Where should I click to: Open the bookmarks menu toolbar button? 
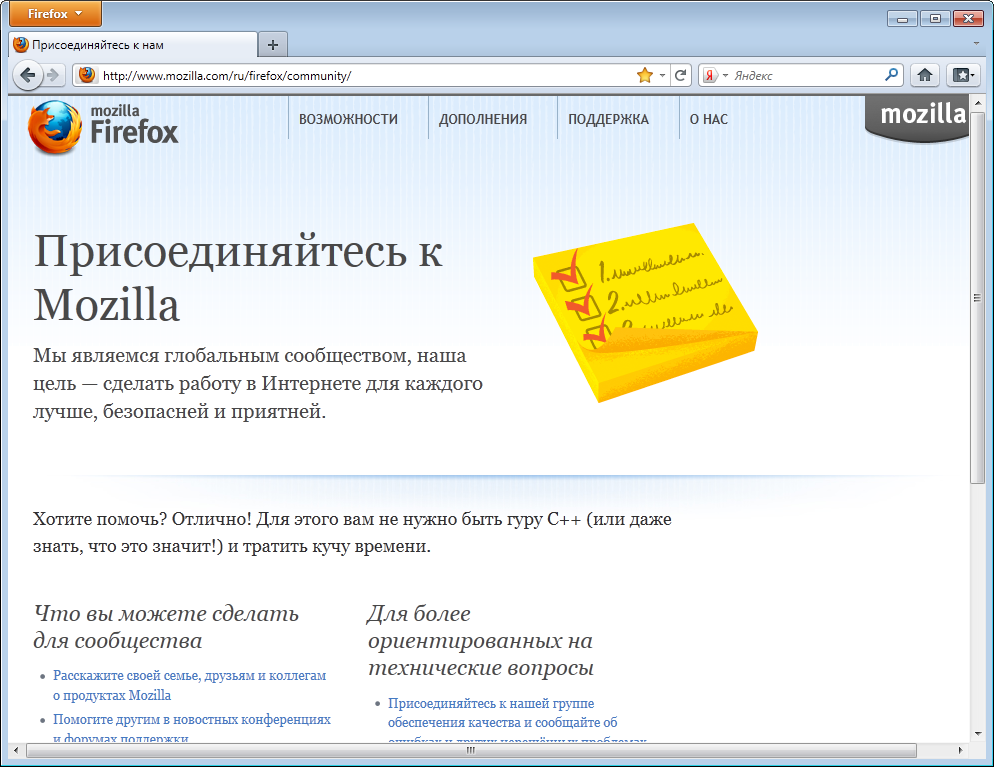(x=963, y=75)
